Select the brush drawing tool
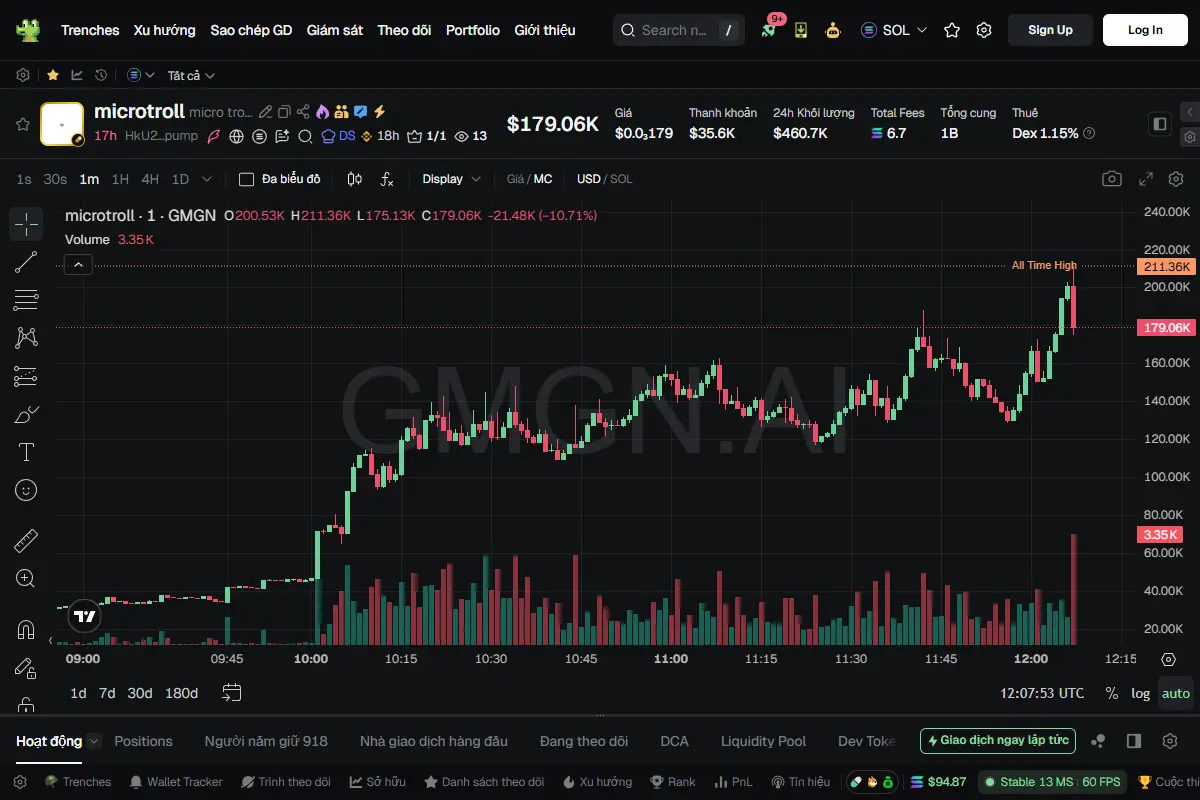This screenshot has width=1200, height=800. click(26, 414)
